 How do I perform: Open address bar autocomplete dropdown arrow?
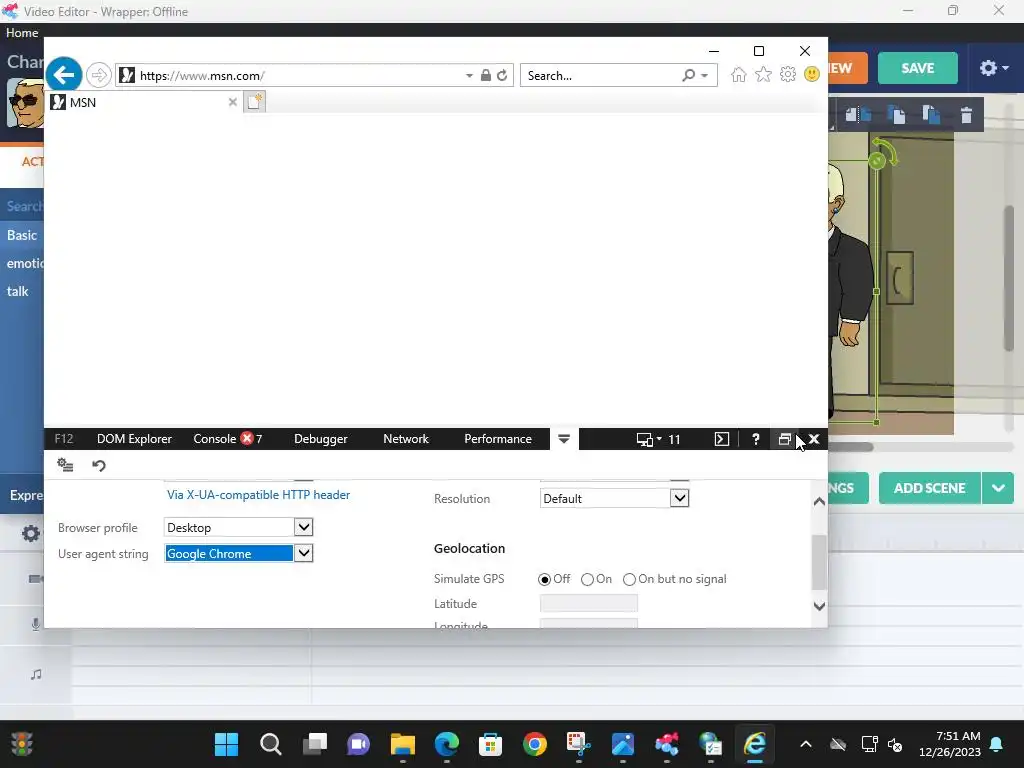[x=469, y=76]
